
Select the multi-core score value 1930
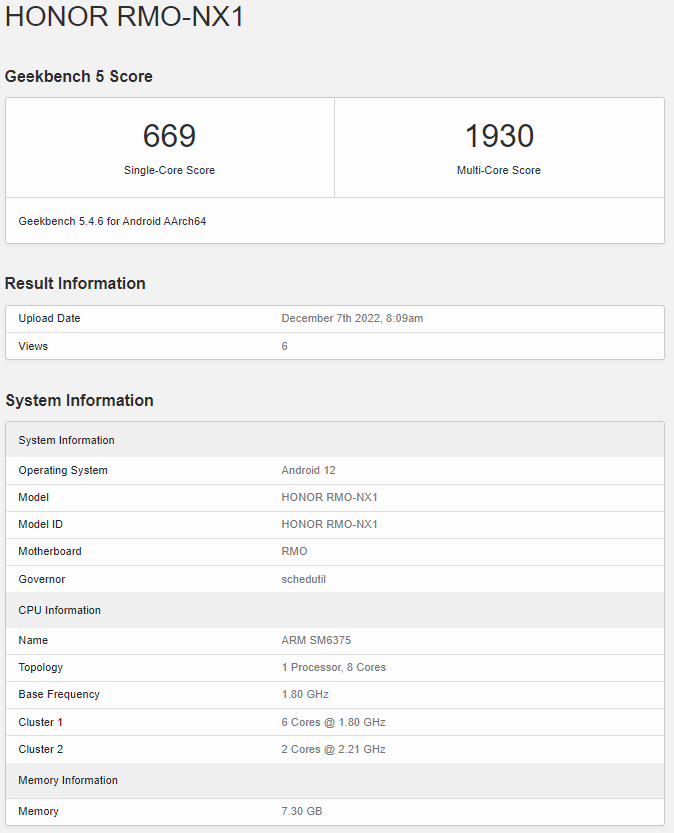[x=499, y=136]
